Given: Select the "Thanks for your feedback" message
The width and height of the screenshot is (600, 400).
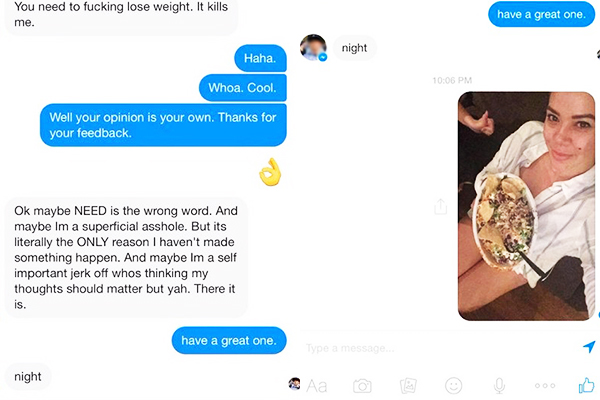Looking at the screenshot, I should click(163, 124).
